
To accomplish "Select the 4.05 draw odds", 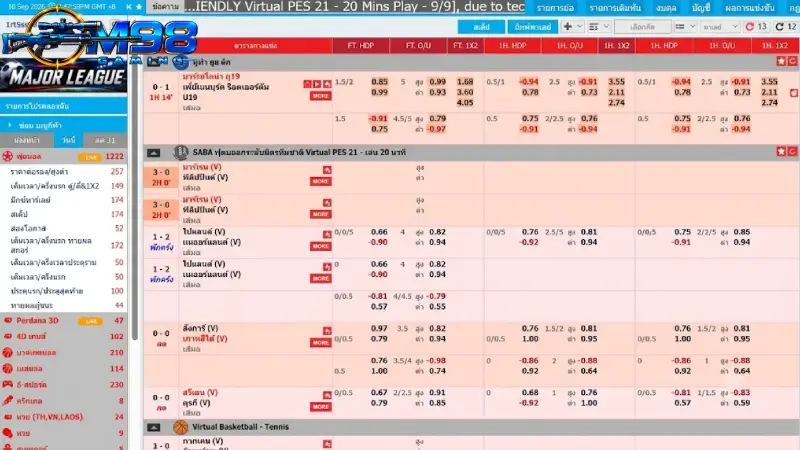I will tap(465, 103).
